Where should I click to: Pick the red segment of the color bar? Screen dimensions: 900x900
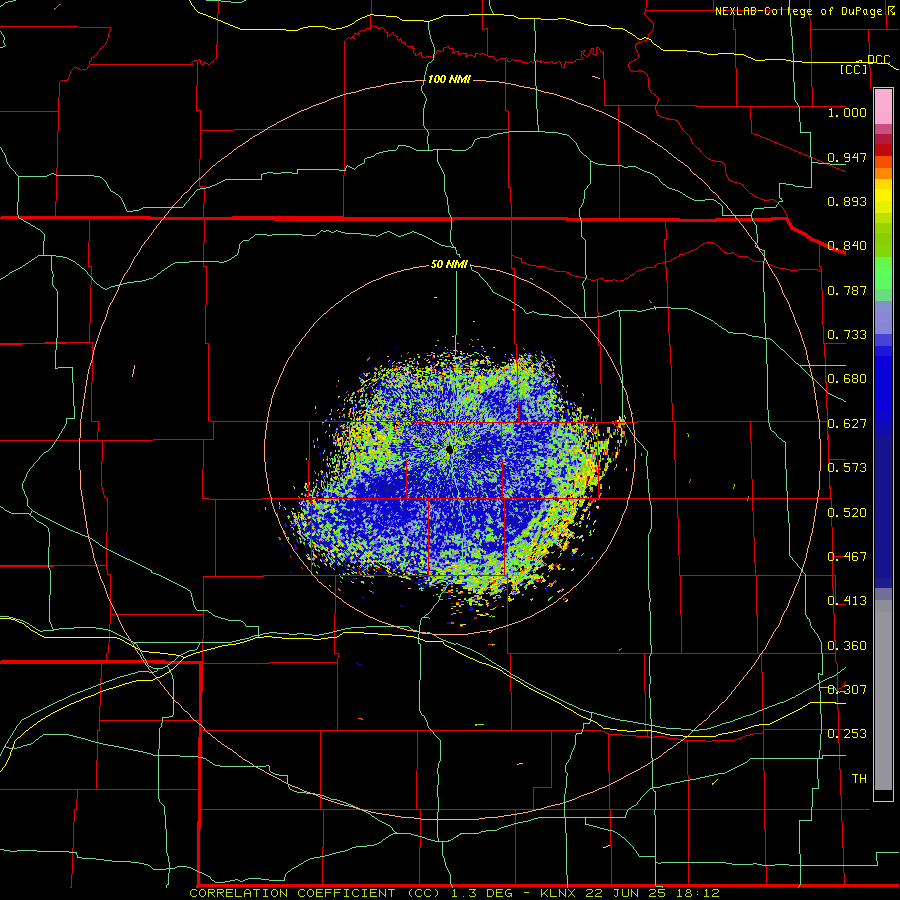pyautogui.click(x=883, y=150)
